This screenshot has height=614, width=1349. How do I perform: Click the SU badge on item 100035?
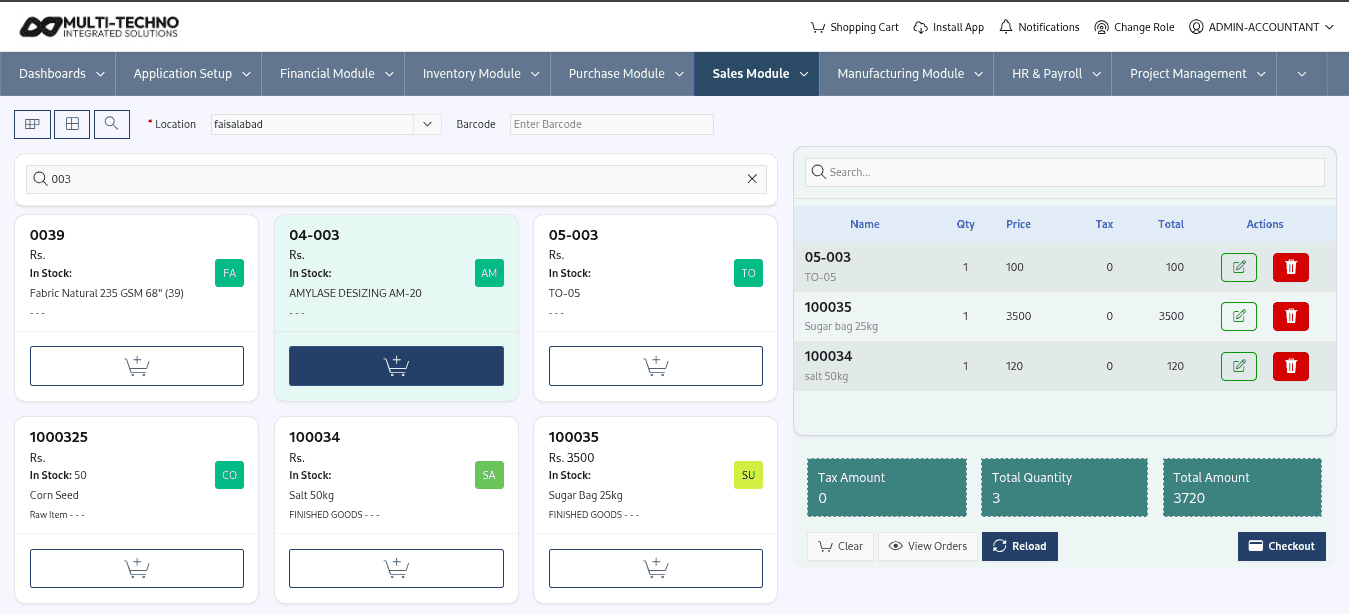(x=748, y=475)
